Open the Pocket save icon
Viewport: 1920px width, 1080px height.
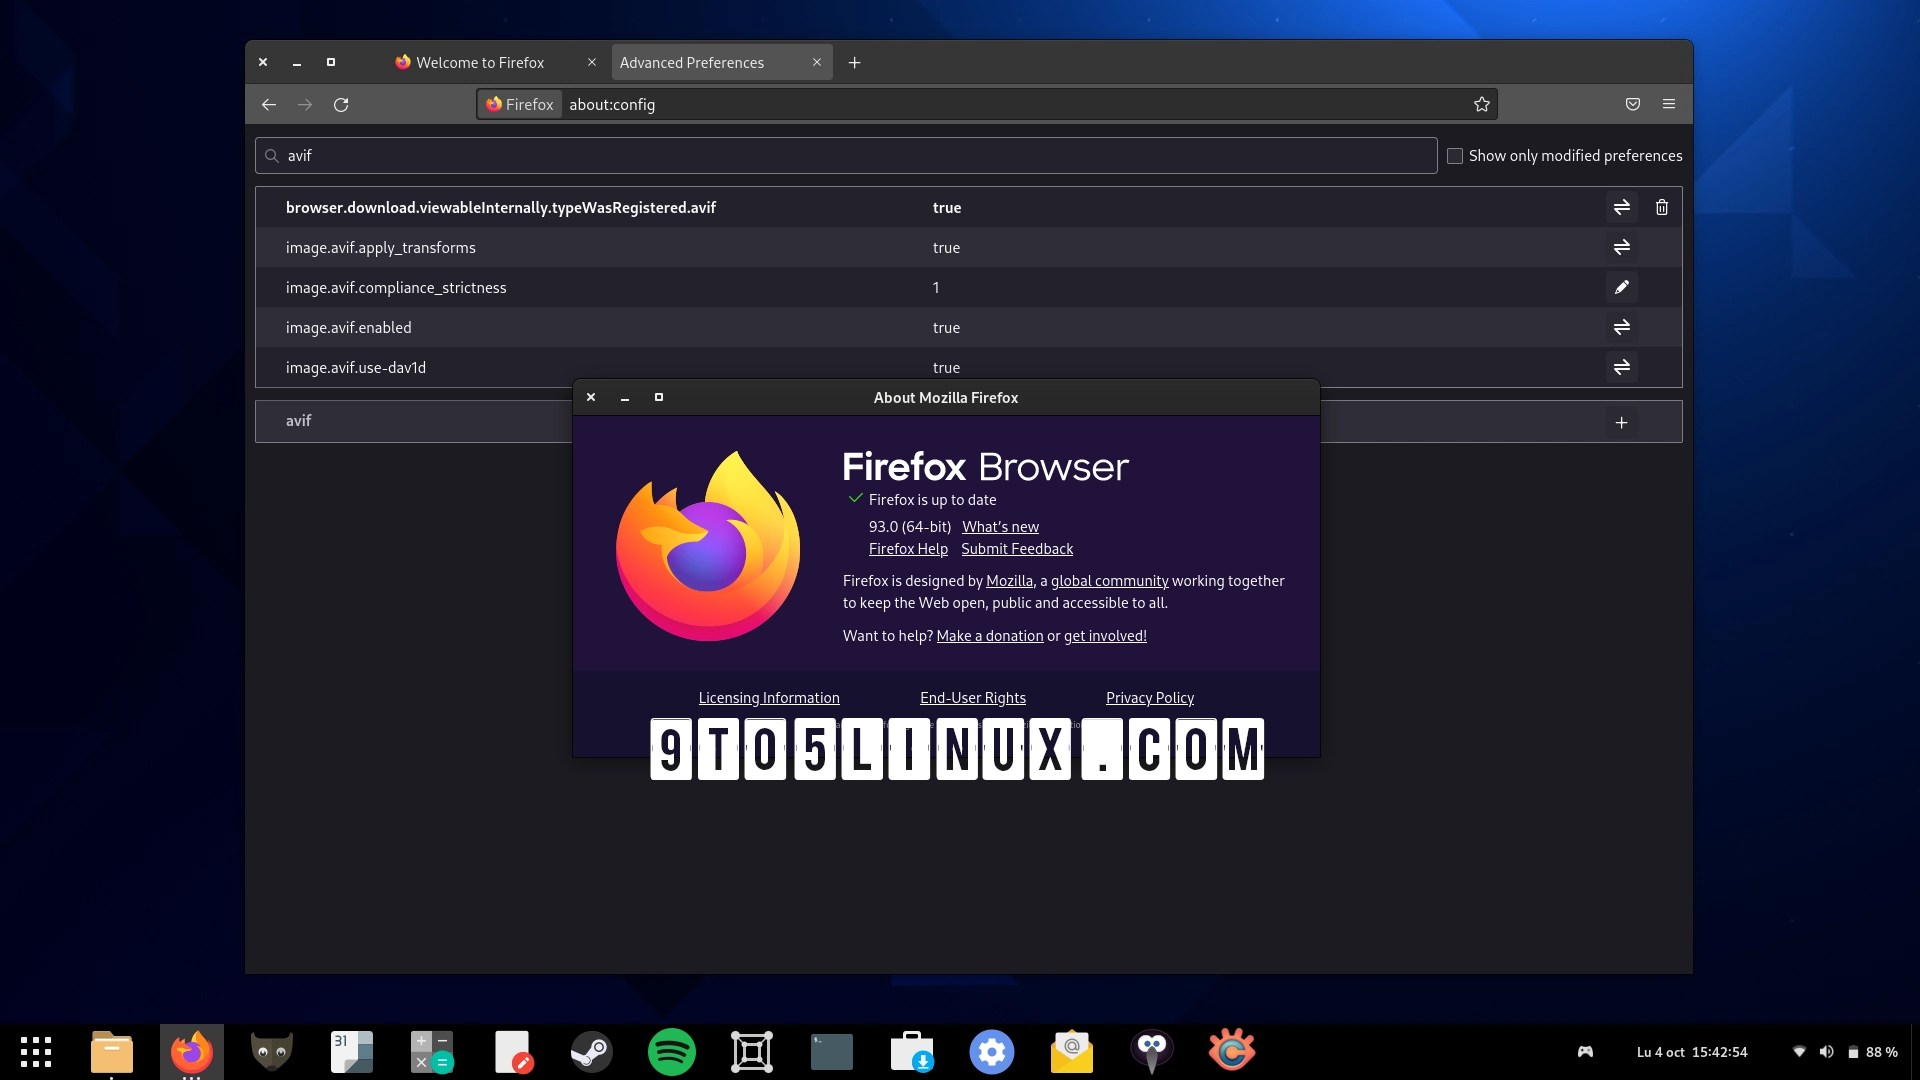pyautogui.click(x=1632, y=104)
